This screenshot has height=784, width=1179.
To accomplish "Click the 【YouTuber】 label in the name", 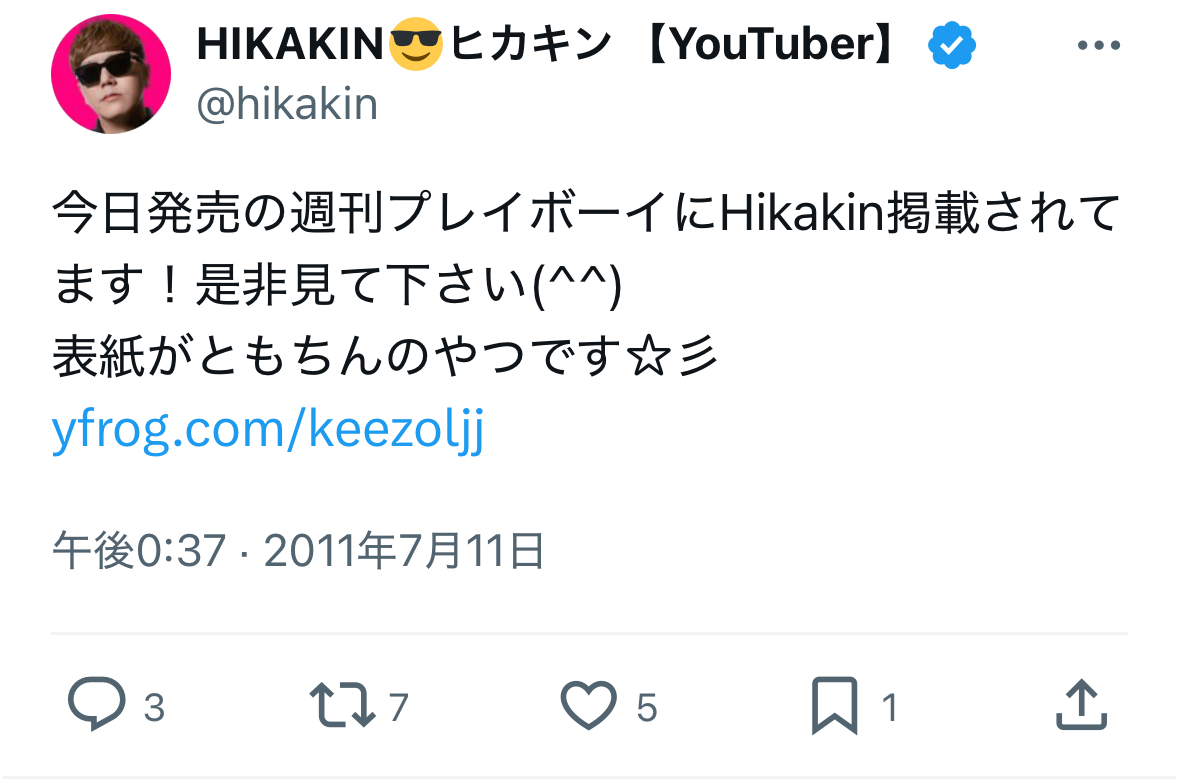I will tap(770, 46).
